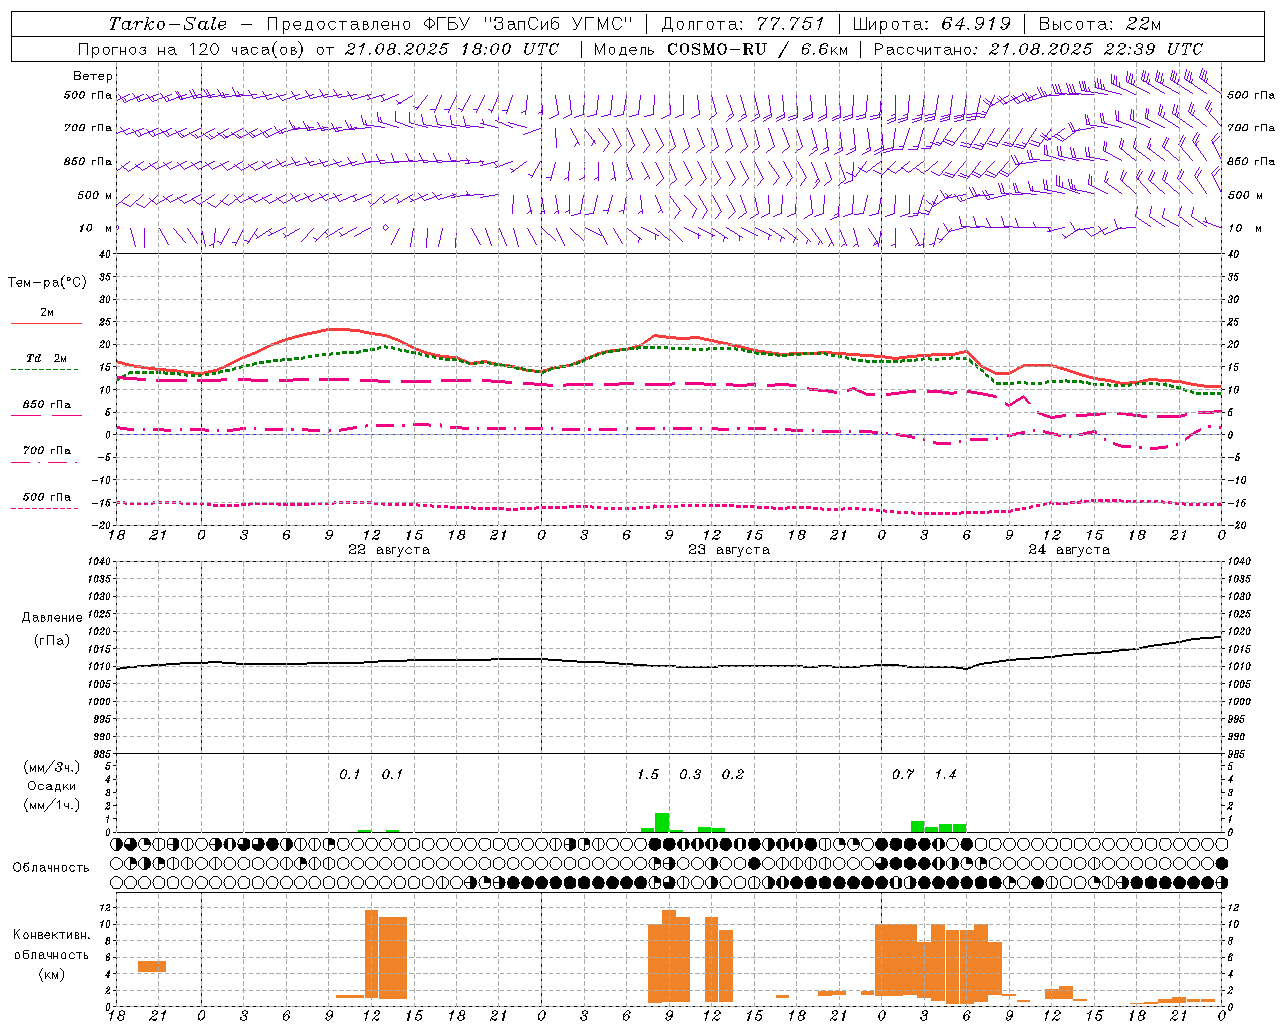Click the Td 2м dew point legend entry
Screen dimensions: 1280x1024
click(46, 363)
